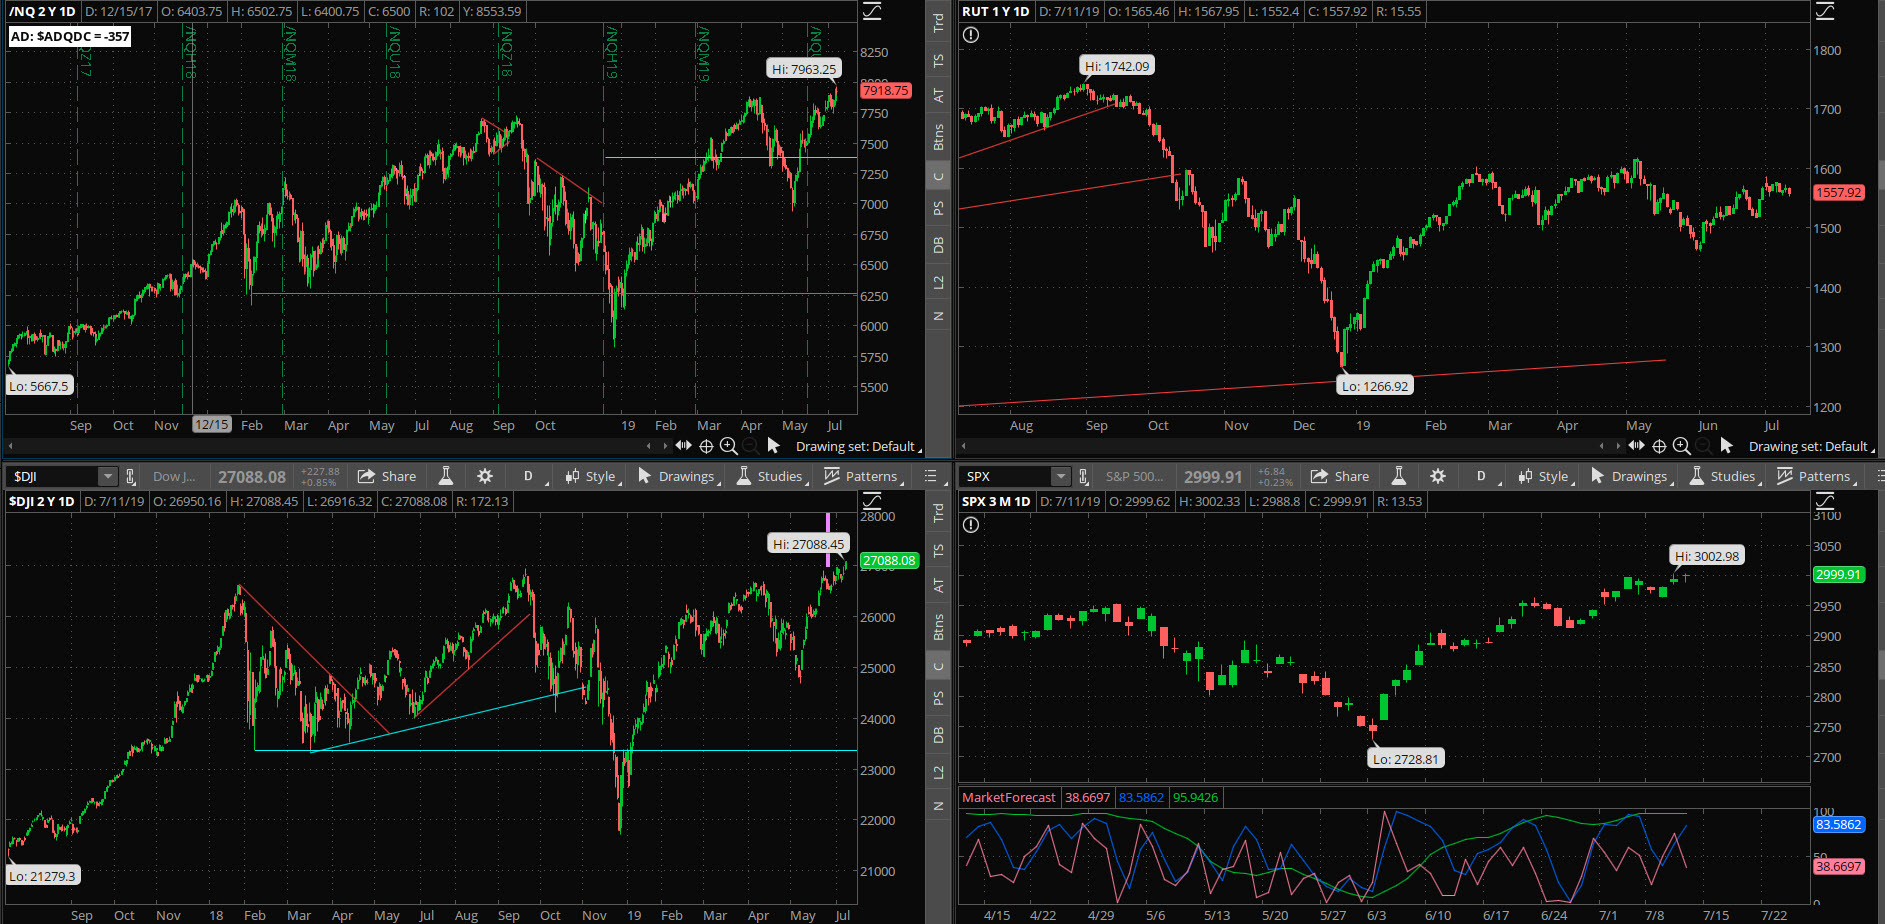Open chart settings gear in SPX toolbar
1885x924 pixels.
click(x=1438, y=476)
